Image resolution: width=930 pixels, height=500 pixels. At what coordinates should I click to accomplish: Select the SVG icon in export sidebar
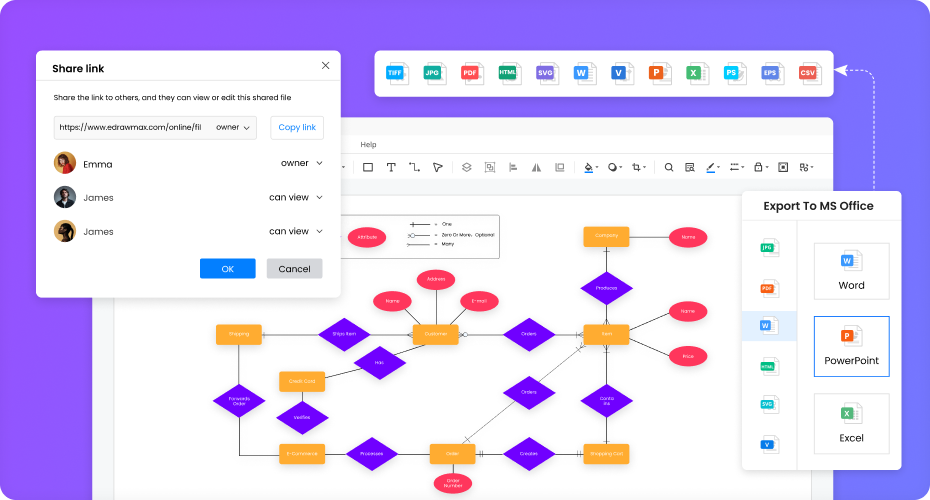point(768,405)
